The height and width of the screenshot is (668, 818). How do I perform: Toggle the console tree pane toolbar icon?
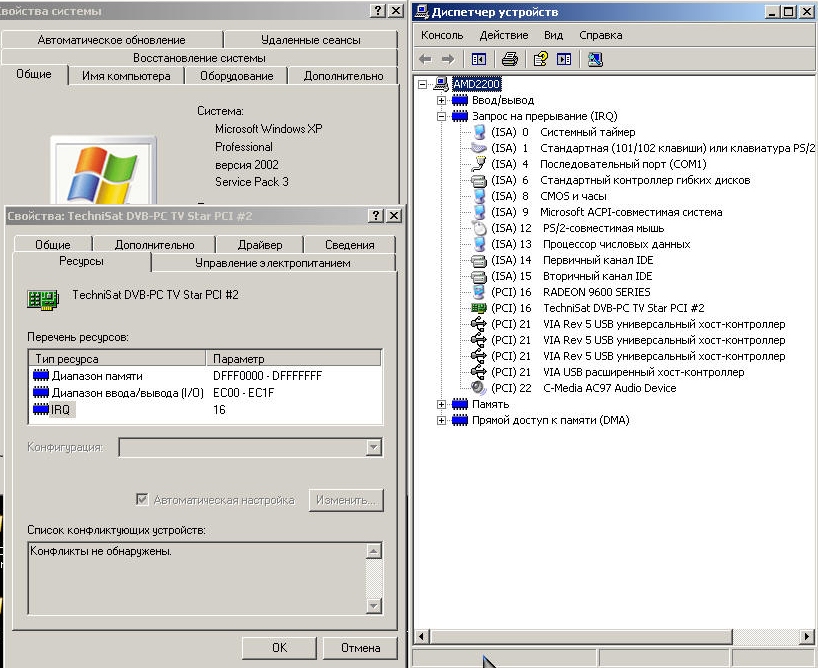coord(479,59)
